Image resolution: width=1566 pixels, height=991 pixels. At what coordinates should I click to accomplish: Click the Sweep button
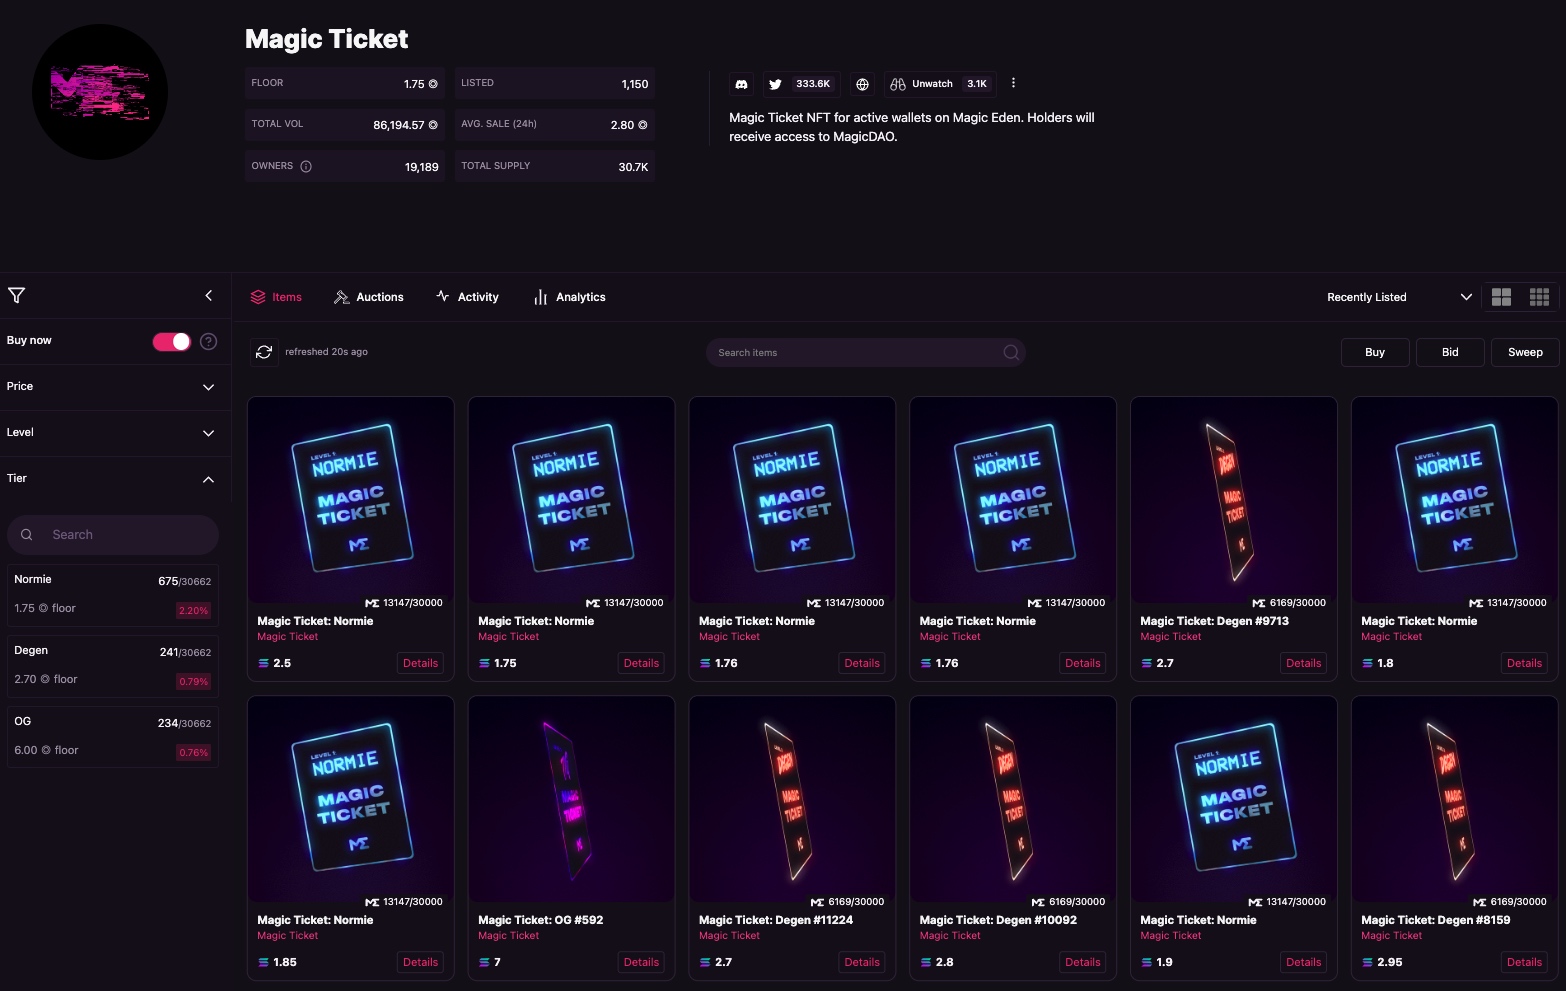coord(1524,352)
